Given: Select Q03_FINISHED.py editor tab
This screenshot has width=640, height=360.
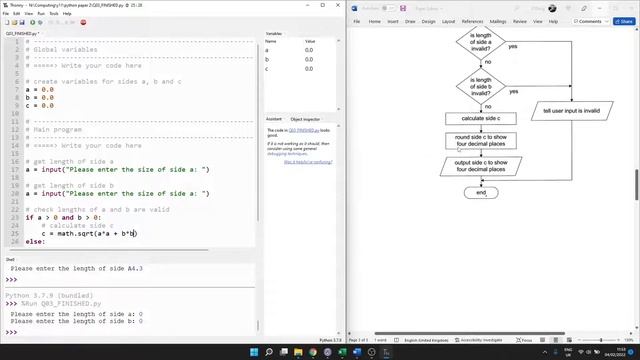Looking at the screenshot, I should [x=22, y=33].
